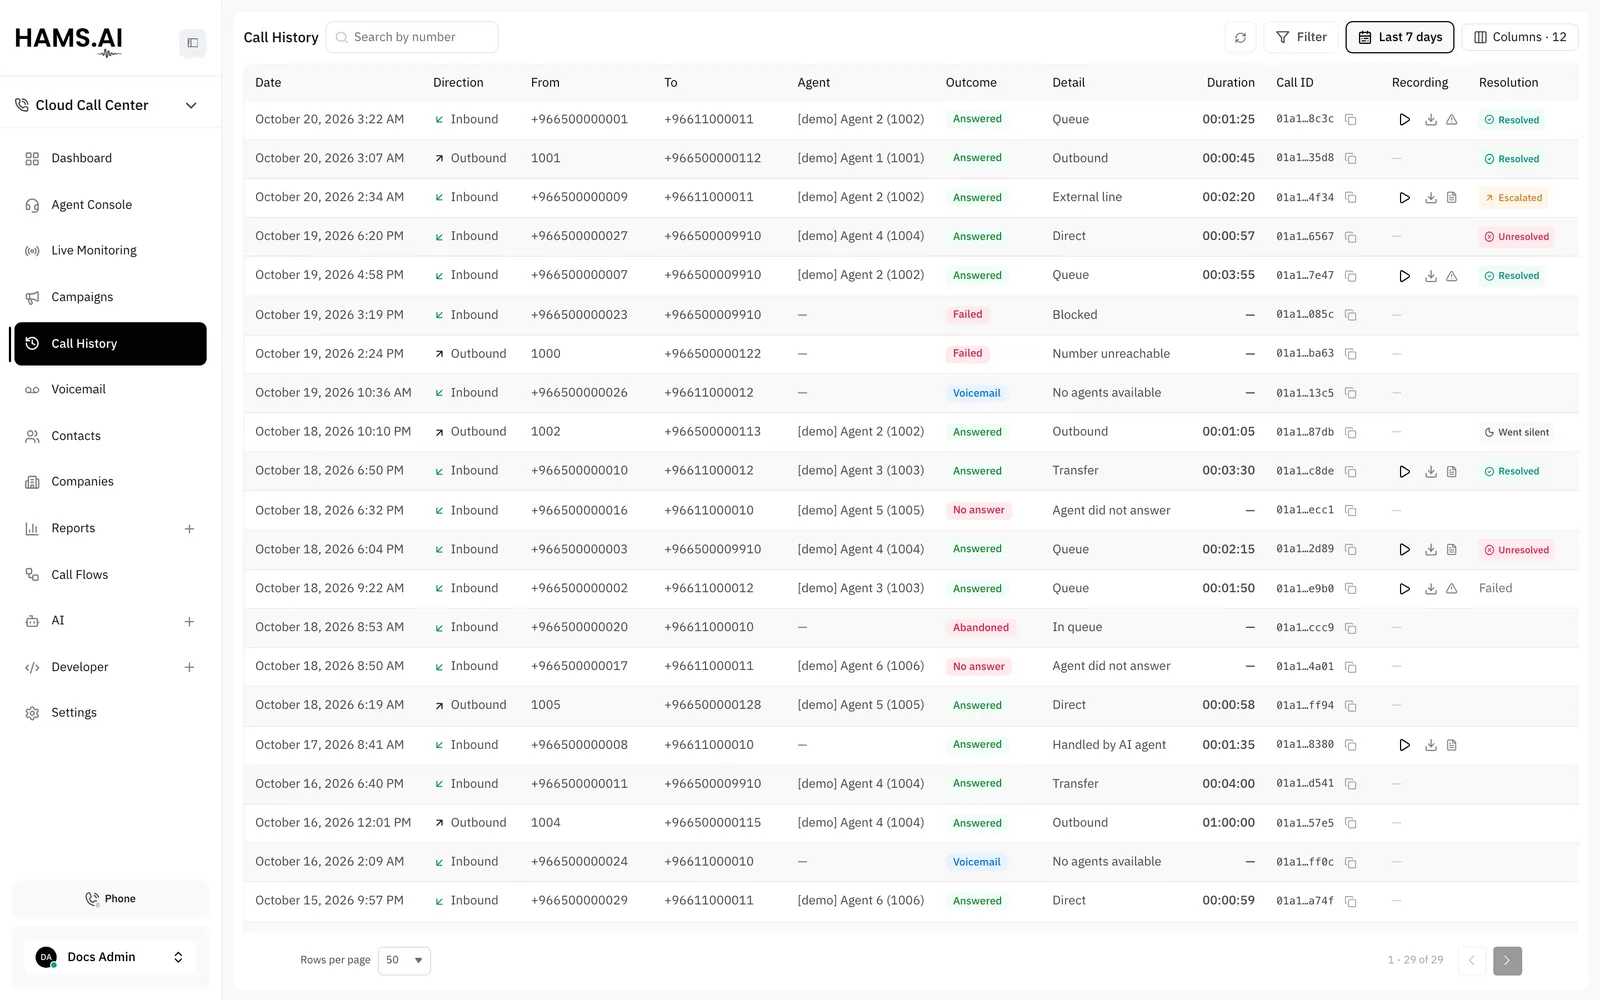1600x1000 pixels.
Task: Sort by the Duration column header
Action: pos(1230,83)
